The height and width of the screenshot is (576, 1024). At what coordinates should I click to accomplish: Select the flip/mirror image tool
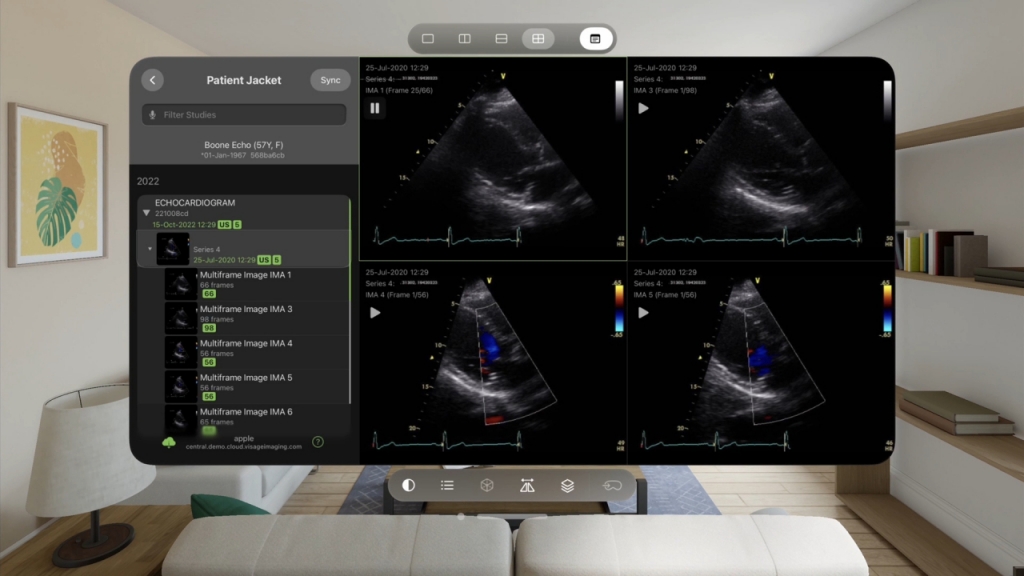click(x=527, y=485)
